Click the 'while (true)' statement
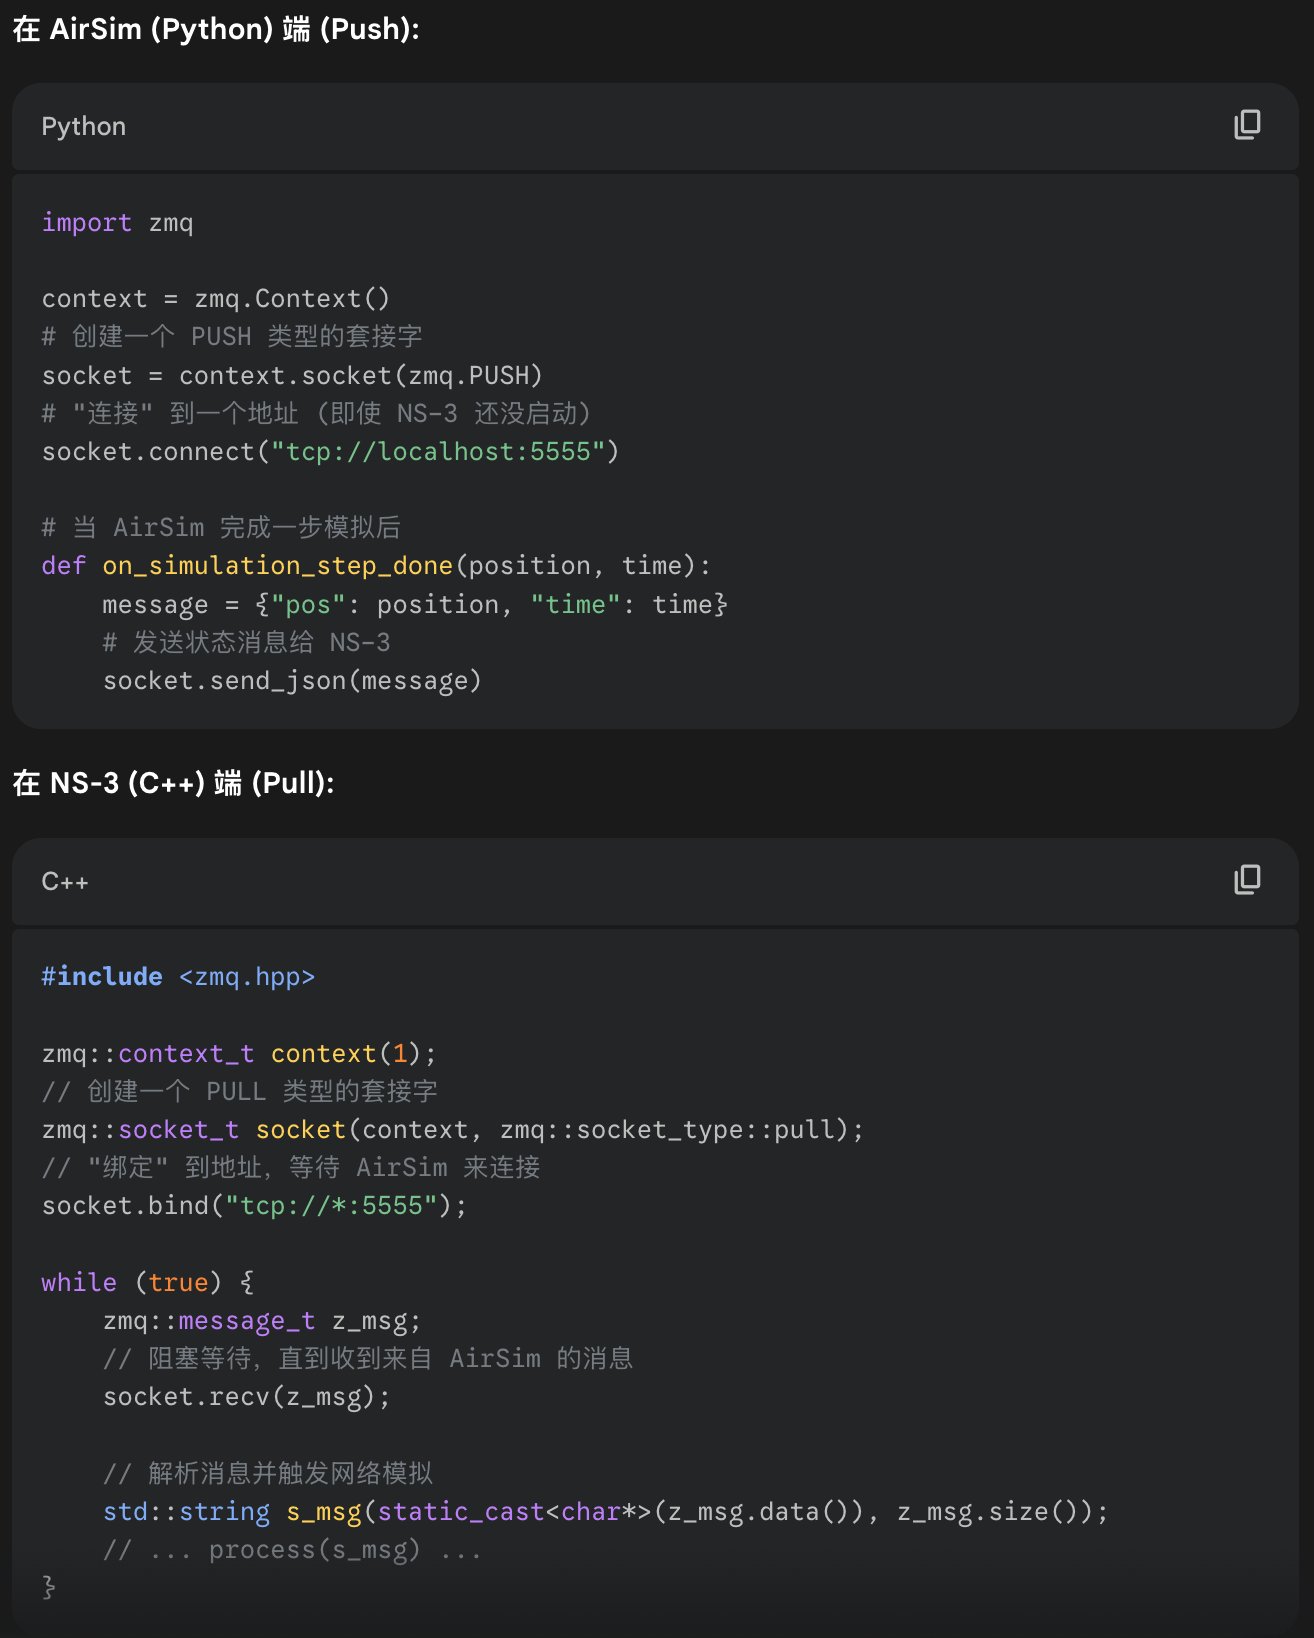1314x1638 pixels. coord(147,1283)
